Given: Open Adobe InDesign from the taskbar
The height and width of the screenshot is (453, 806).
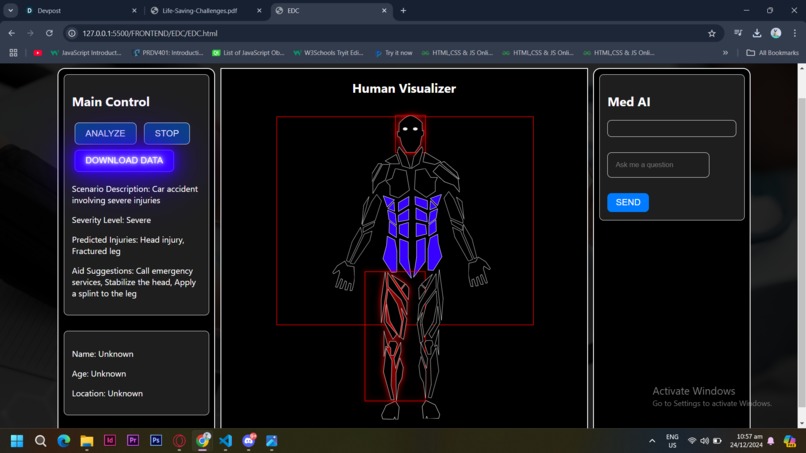Looking at the screenshot, I should tap(110, 441).
